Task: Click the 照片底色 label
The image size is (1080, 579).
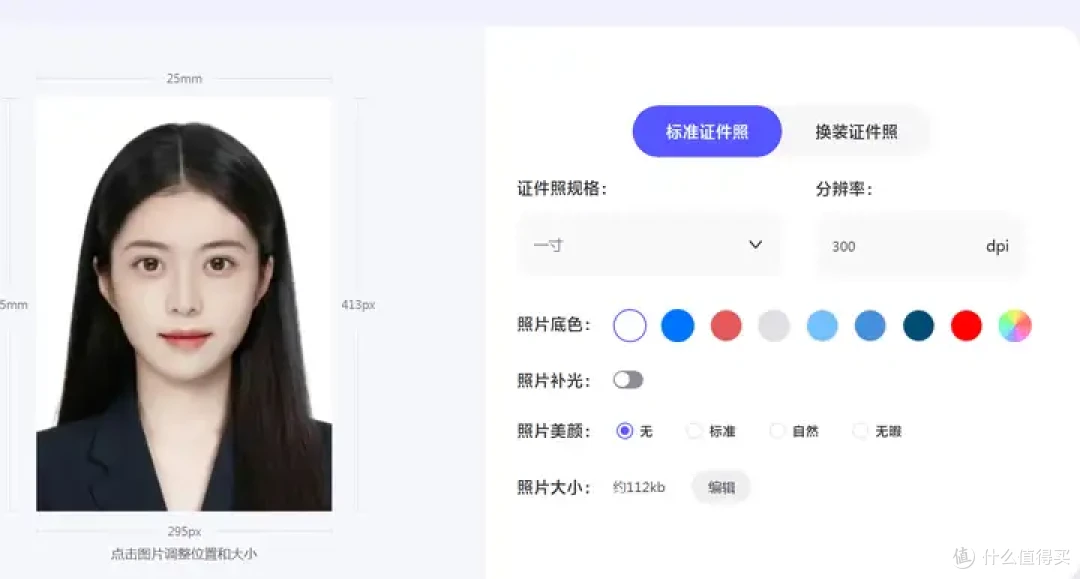Action: (554, 325)
